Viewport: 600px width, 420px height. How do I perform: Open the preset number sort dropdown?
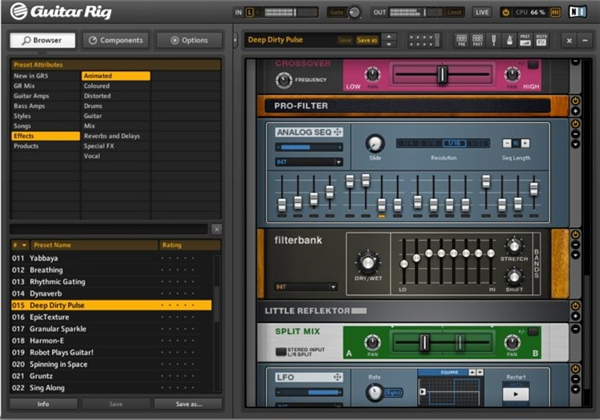(x=24, y=245)
